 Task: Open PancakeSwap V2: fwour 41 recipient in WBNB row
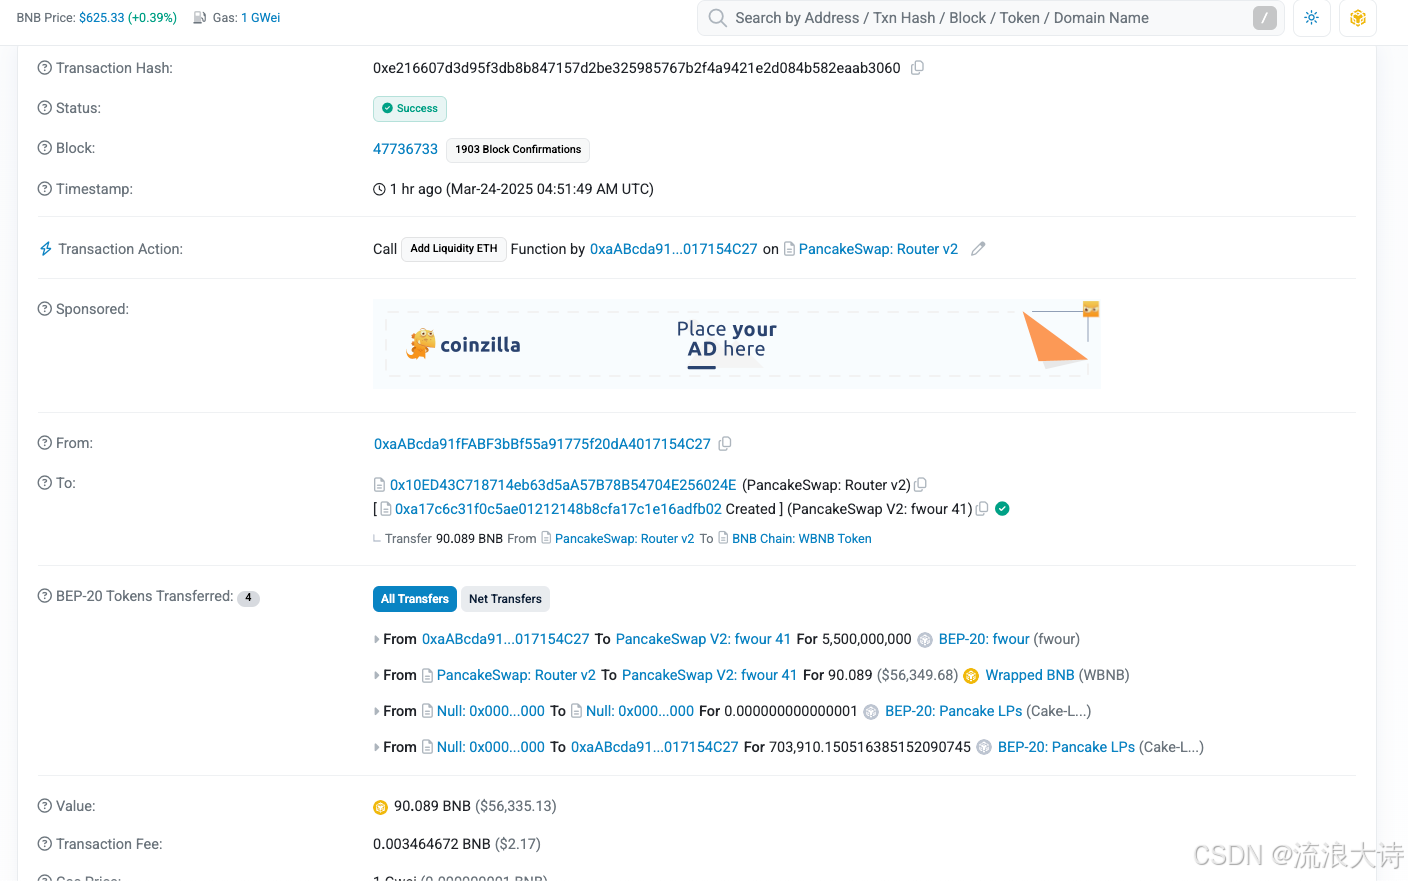[x=709, y=675]
